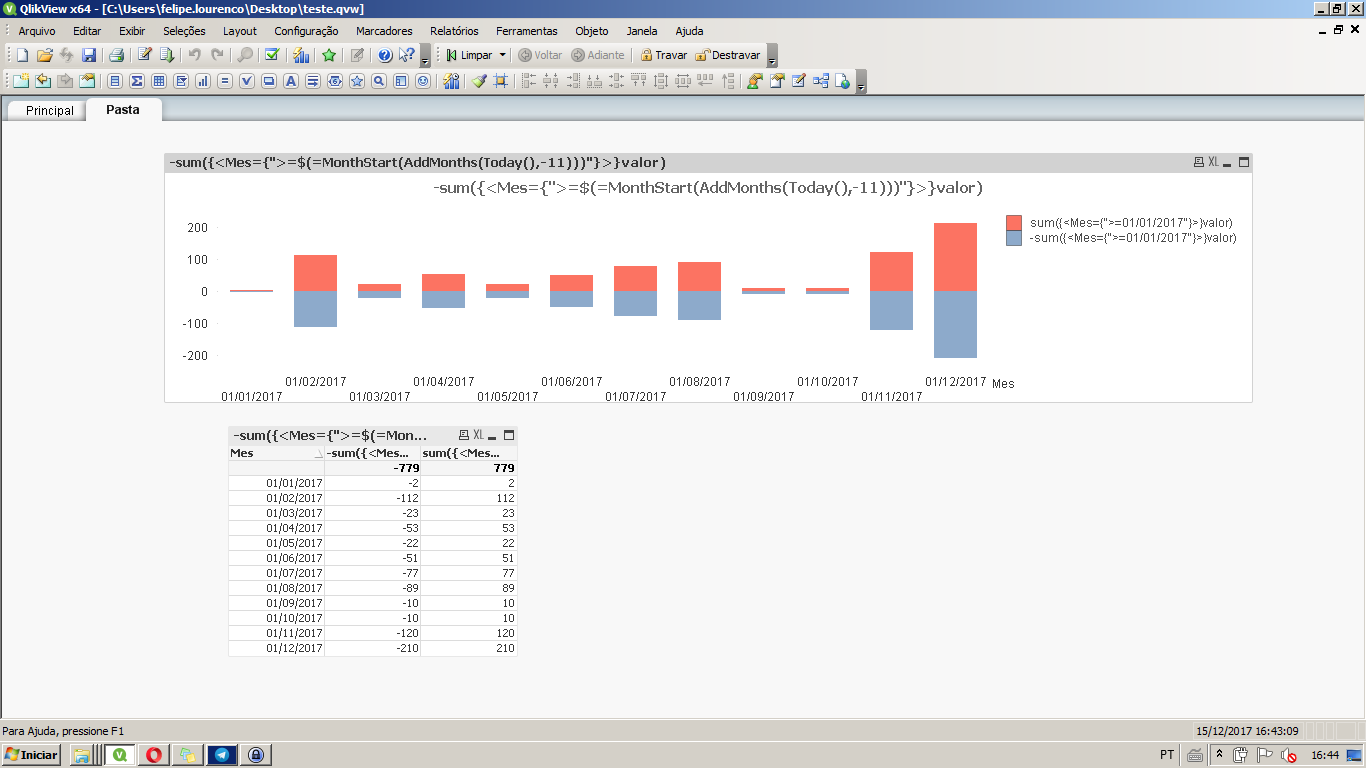1366x768 pixels.
Task: Create an Input Box equals icon
Action: (225, 81)
